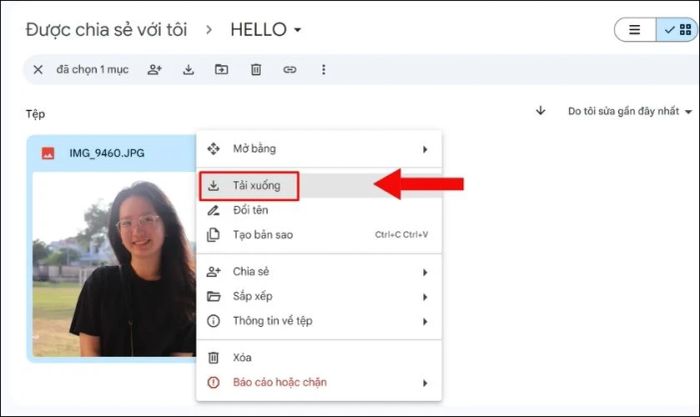Choose 'Tải xuống' in context menu
The height and width of the screenshot is (417, 700).
click(319, 185)
